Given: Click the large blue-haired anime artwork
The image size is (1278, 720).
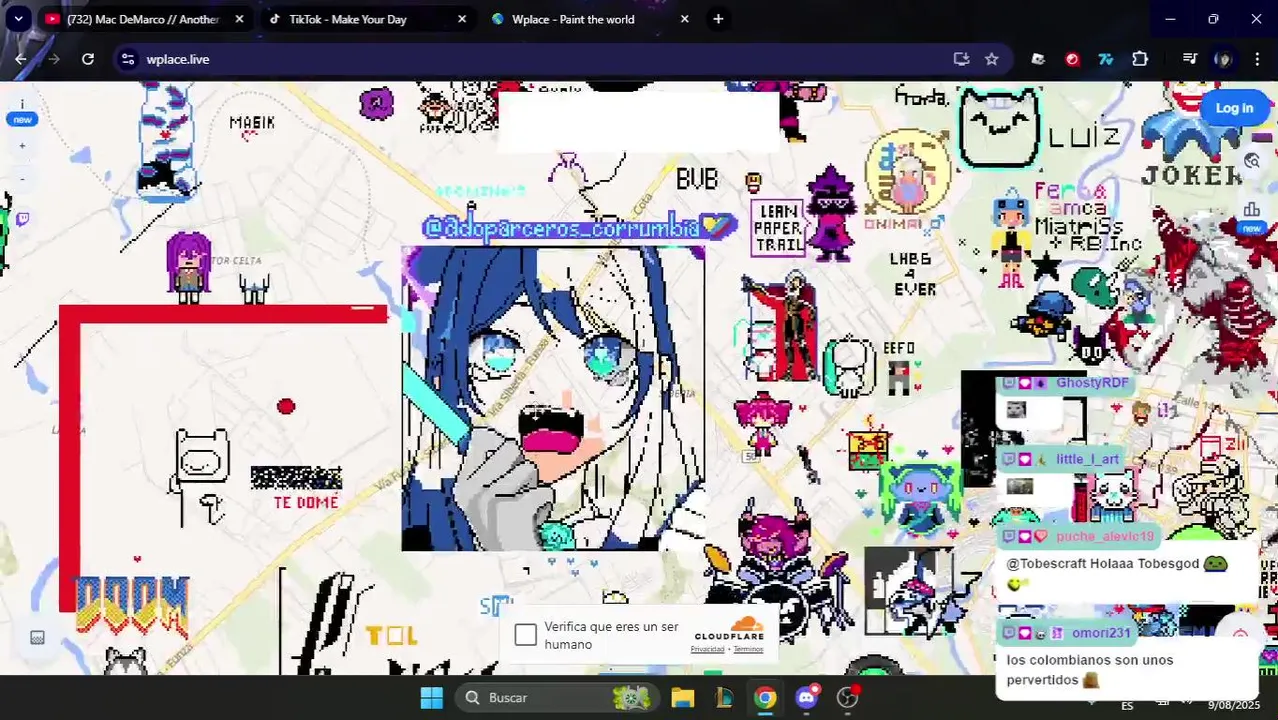Looking at the screenshot, I should [553, 399].
